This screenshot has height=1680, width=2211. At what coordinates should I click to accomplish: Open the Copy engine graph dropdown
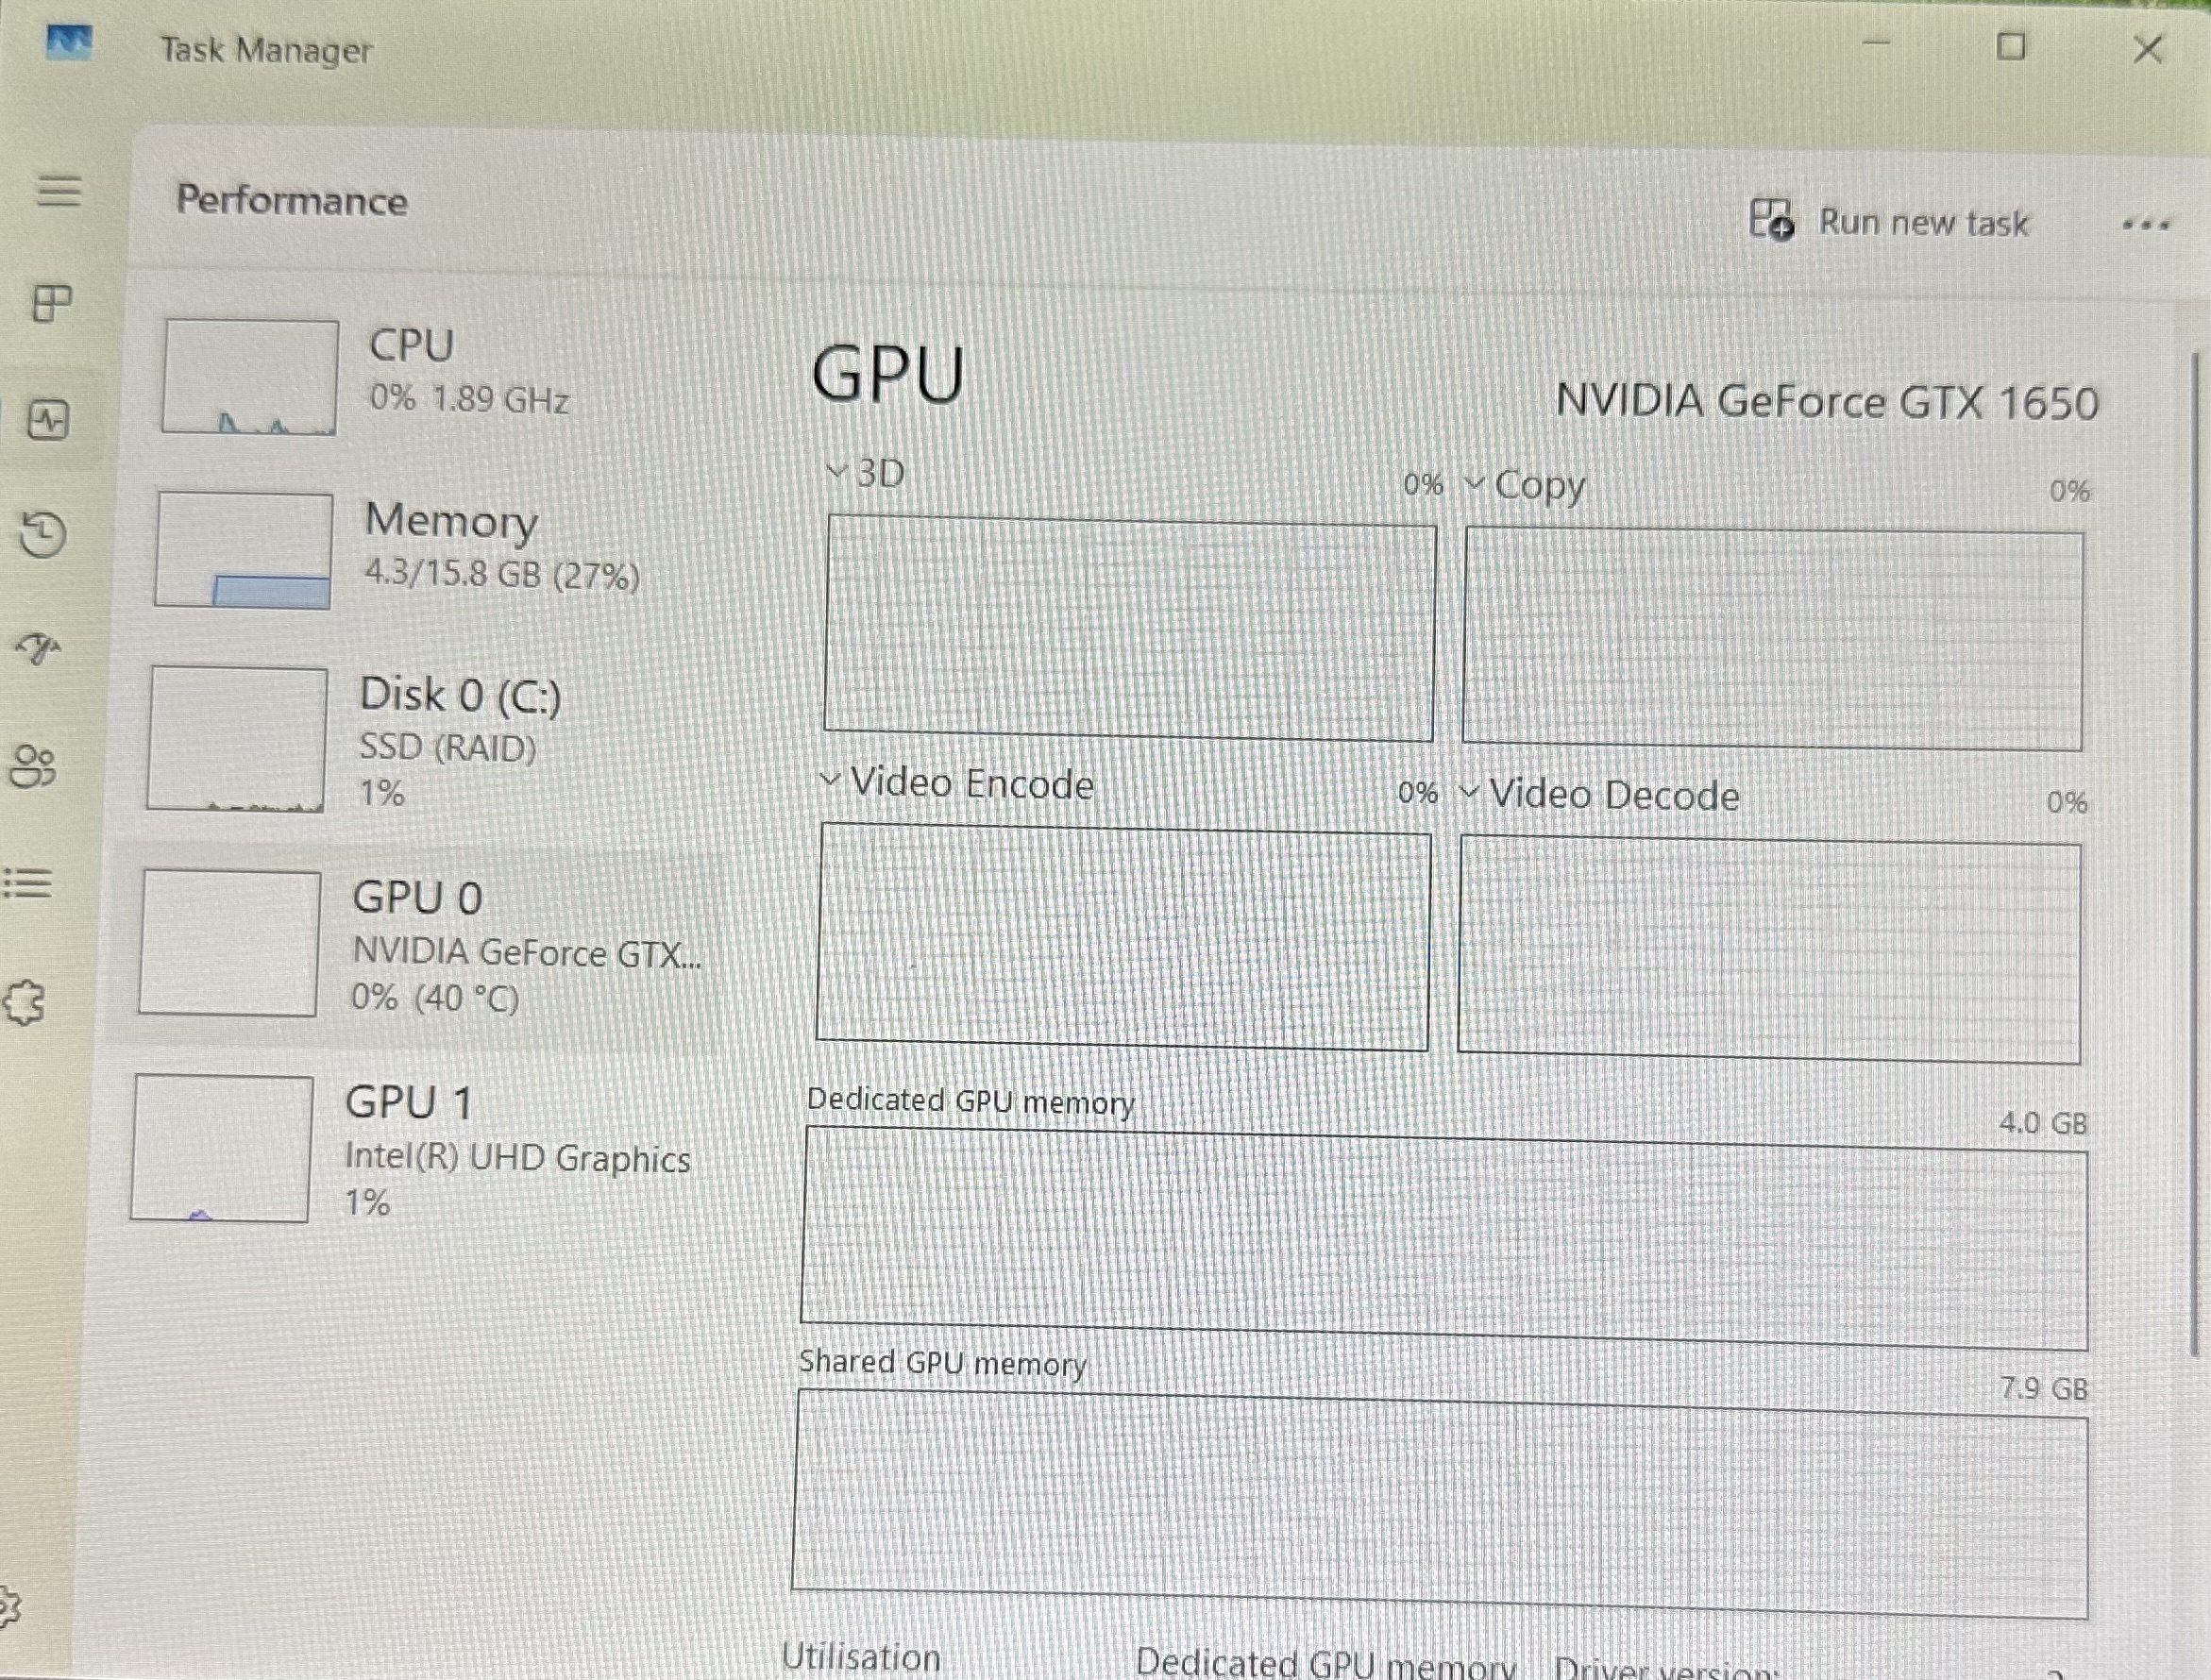[x=1526, y=486]
